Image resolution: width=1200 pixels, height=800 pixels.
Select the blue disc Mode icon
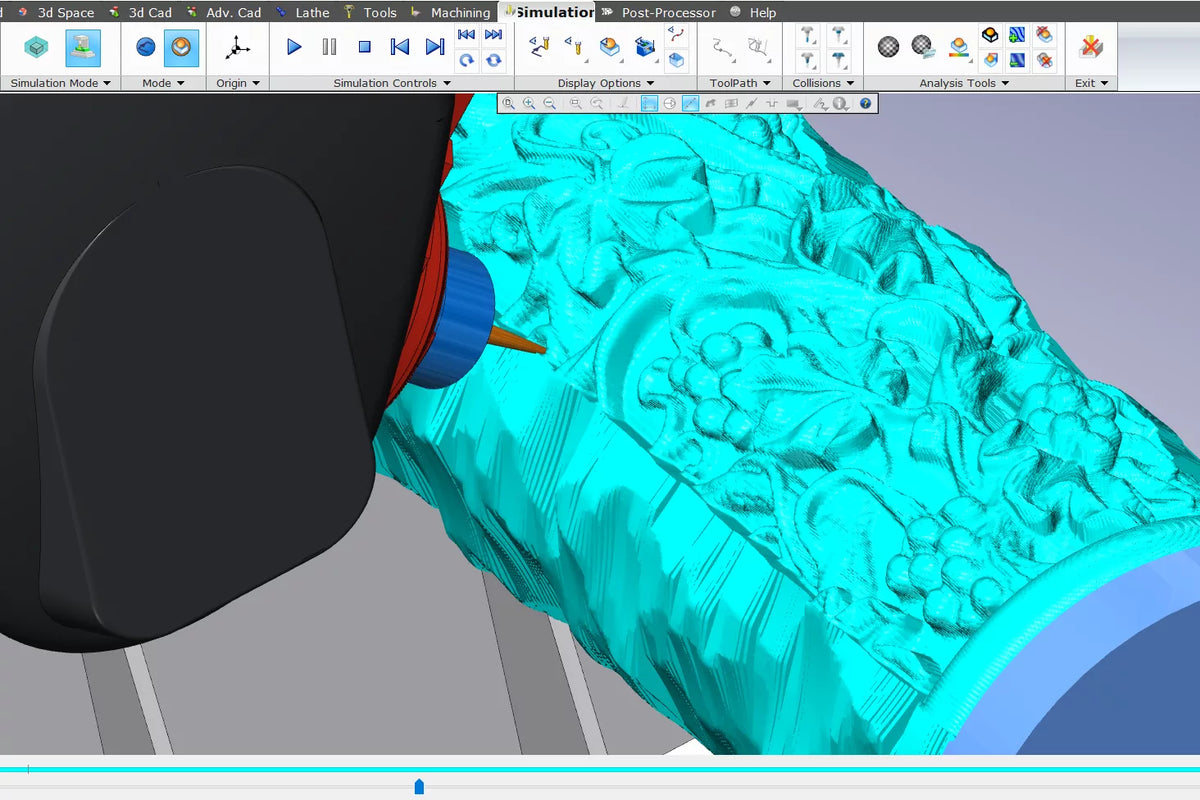coord(146,47)
